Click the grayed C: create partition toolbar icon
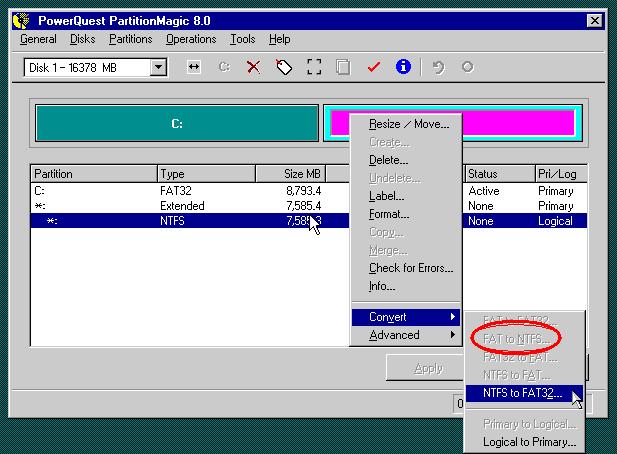The width and height of the screenshot is (617, 454). pos(224,67)
